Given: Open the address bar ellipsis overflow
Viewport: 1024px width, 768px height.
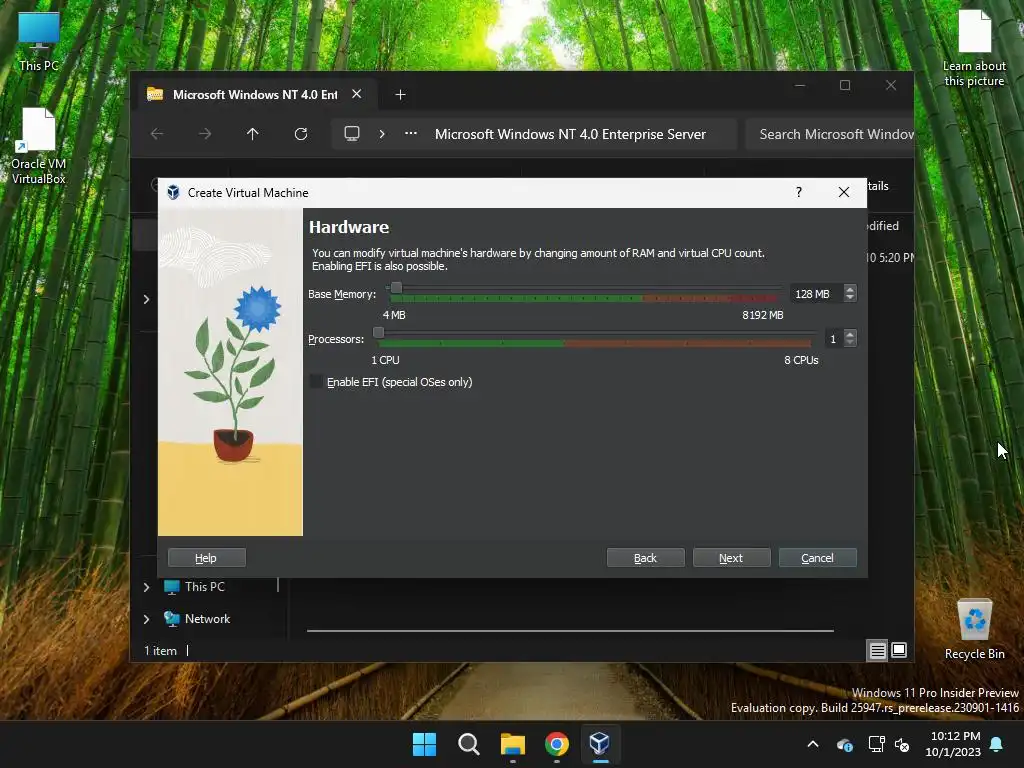Looking at the screenshot, I should pyautogui.click(x=411, y=133).
